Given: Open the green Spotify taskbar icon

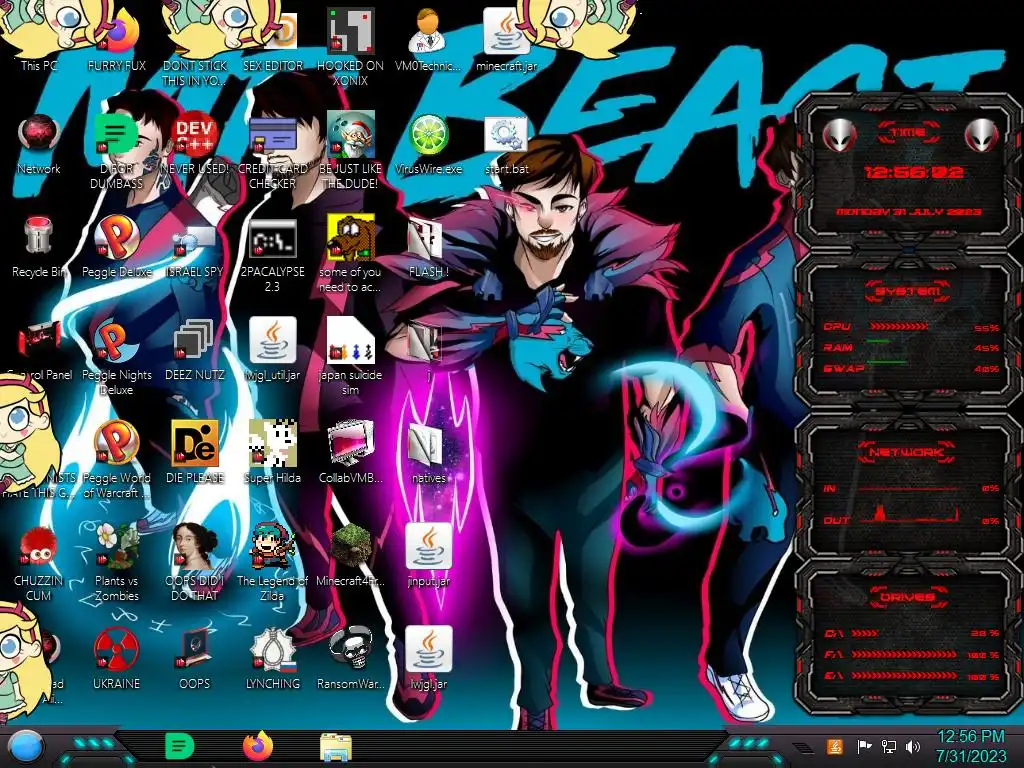Looking at the screenshot, I should (x=179, y=746).
